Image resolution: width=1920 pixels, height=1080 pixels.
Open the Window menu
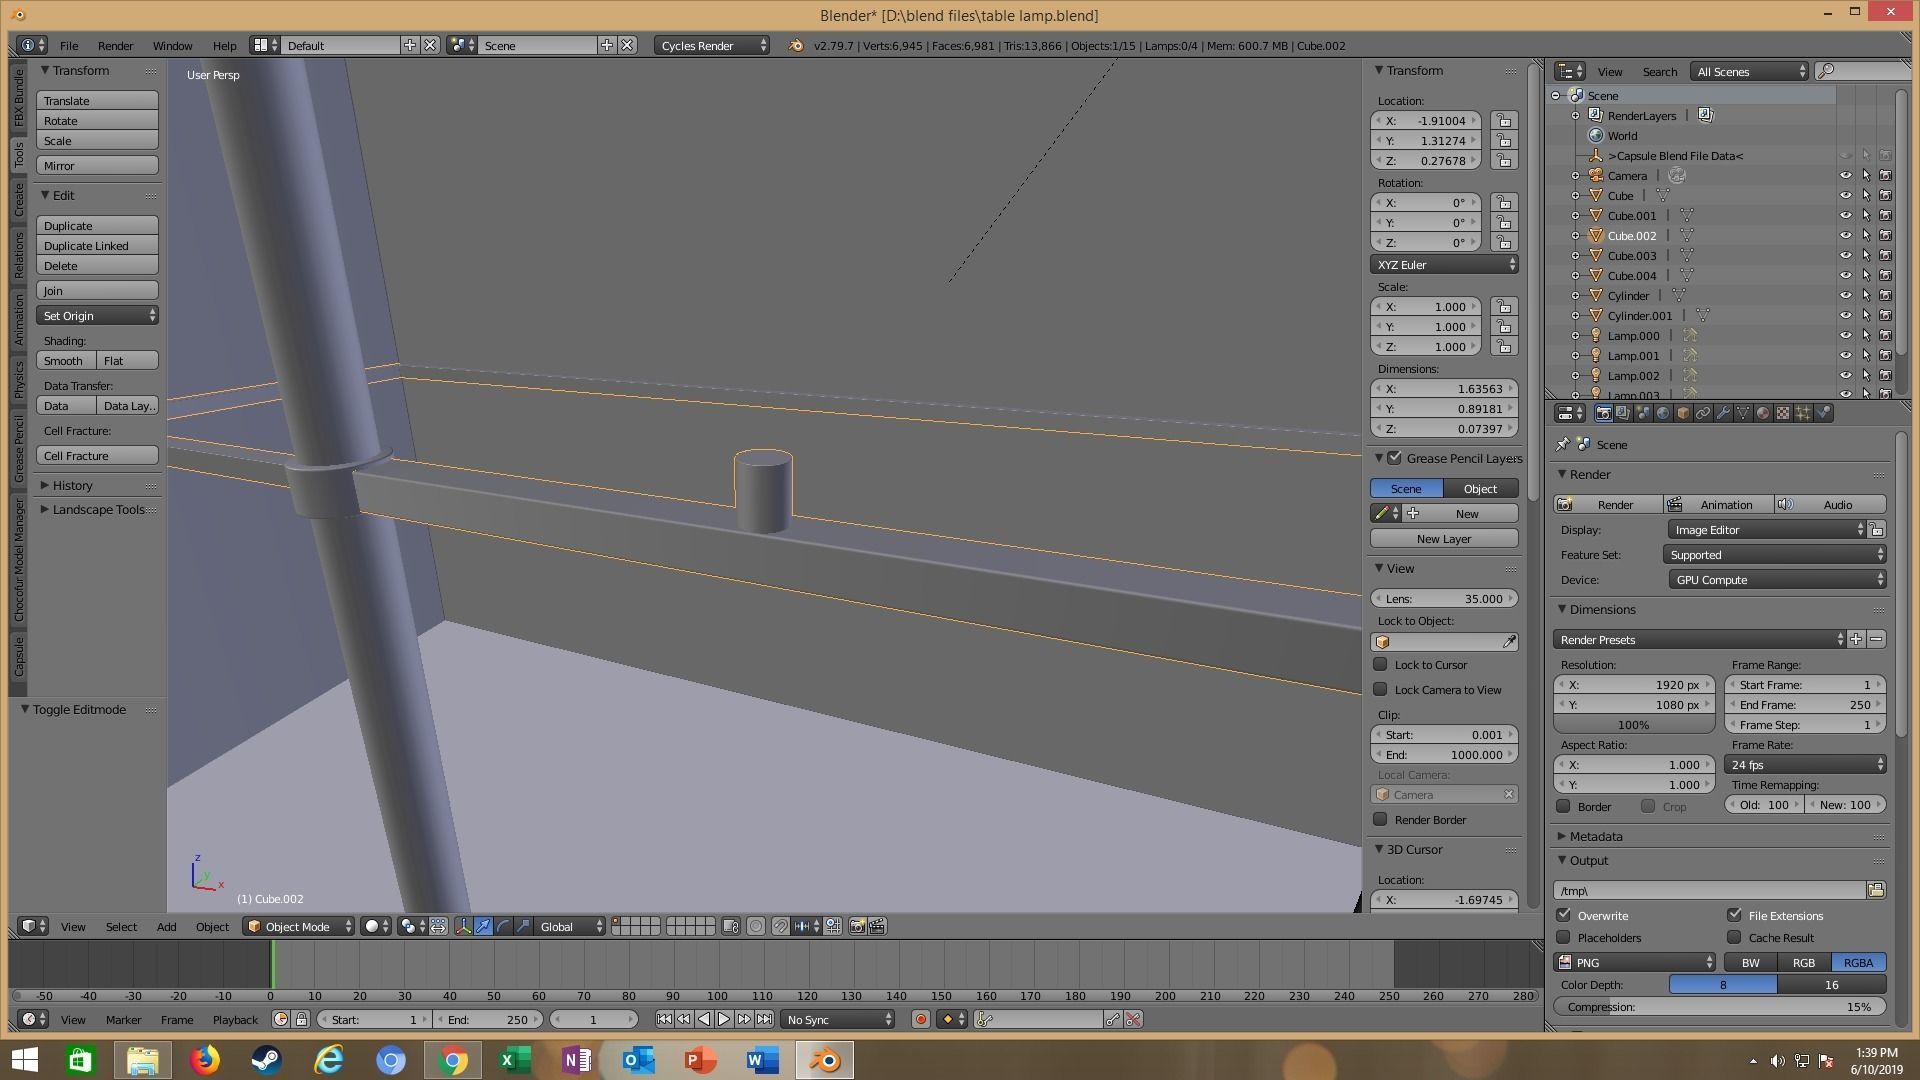(x=172, y=46)
